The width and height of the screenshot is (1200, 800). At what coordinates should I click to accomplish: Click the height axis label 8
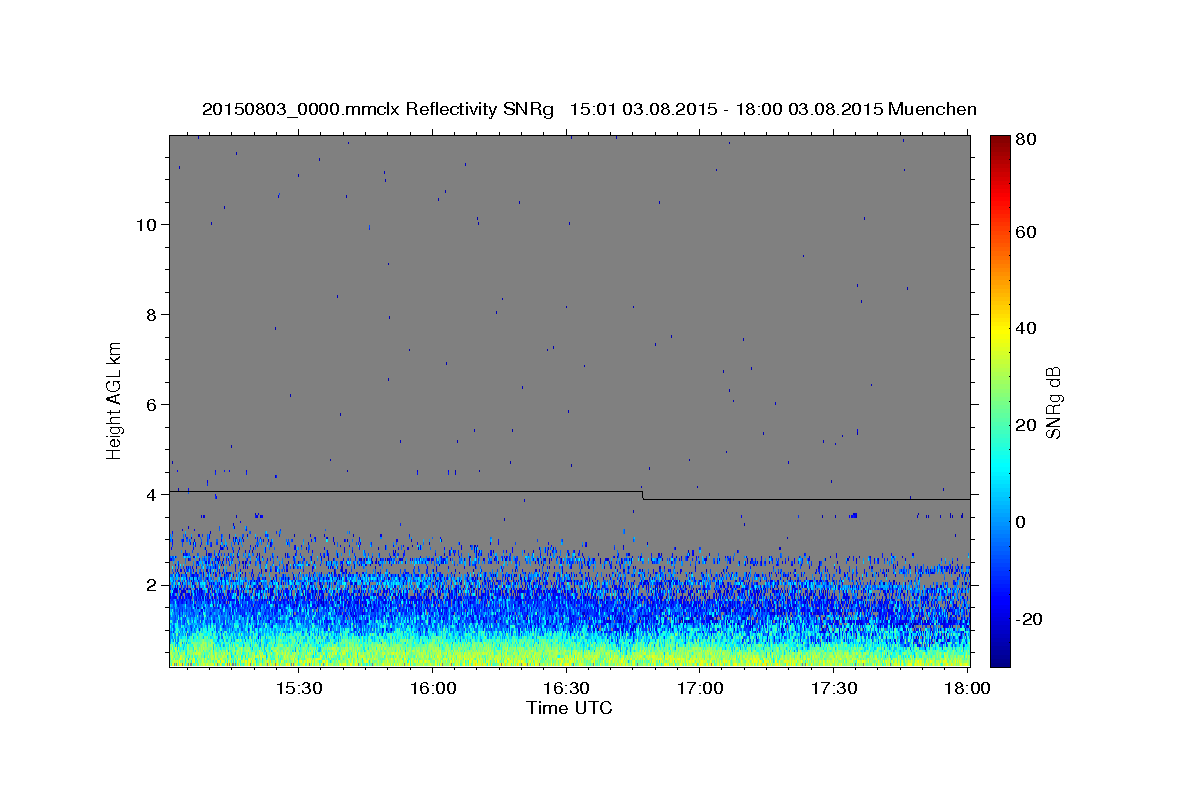(x=150, y=315)
